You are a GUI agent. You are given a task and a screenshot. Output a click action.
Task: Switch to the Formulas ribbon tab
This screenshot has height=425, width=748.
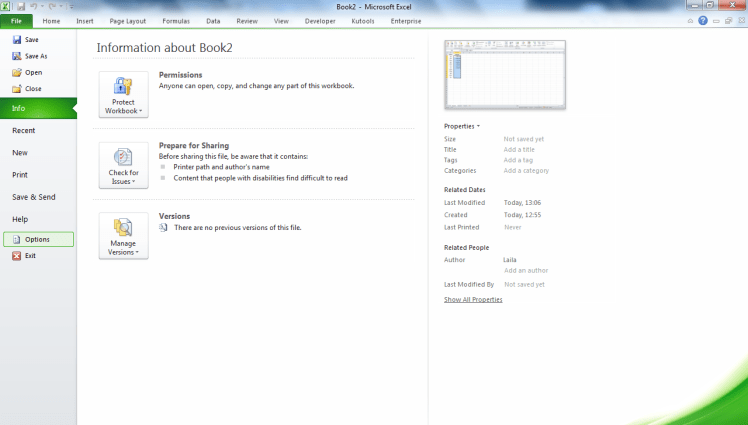point(176,20)
